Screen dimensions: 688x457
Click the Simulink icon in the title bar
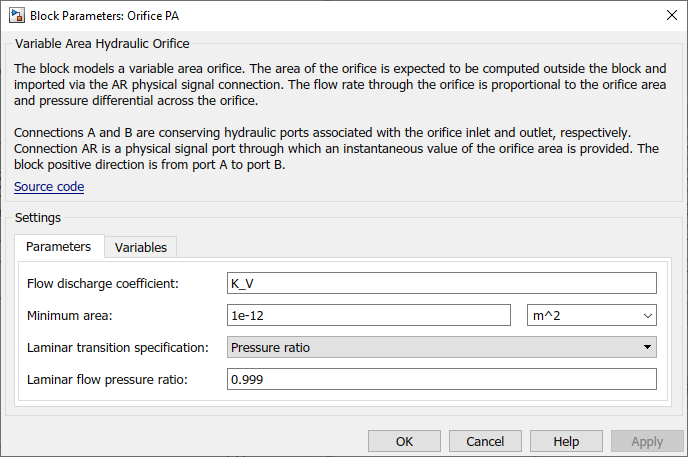pyautogui.click(x=16, y=16)
